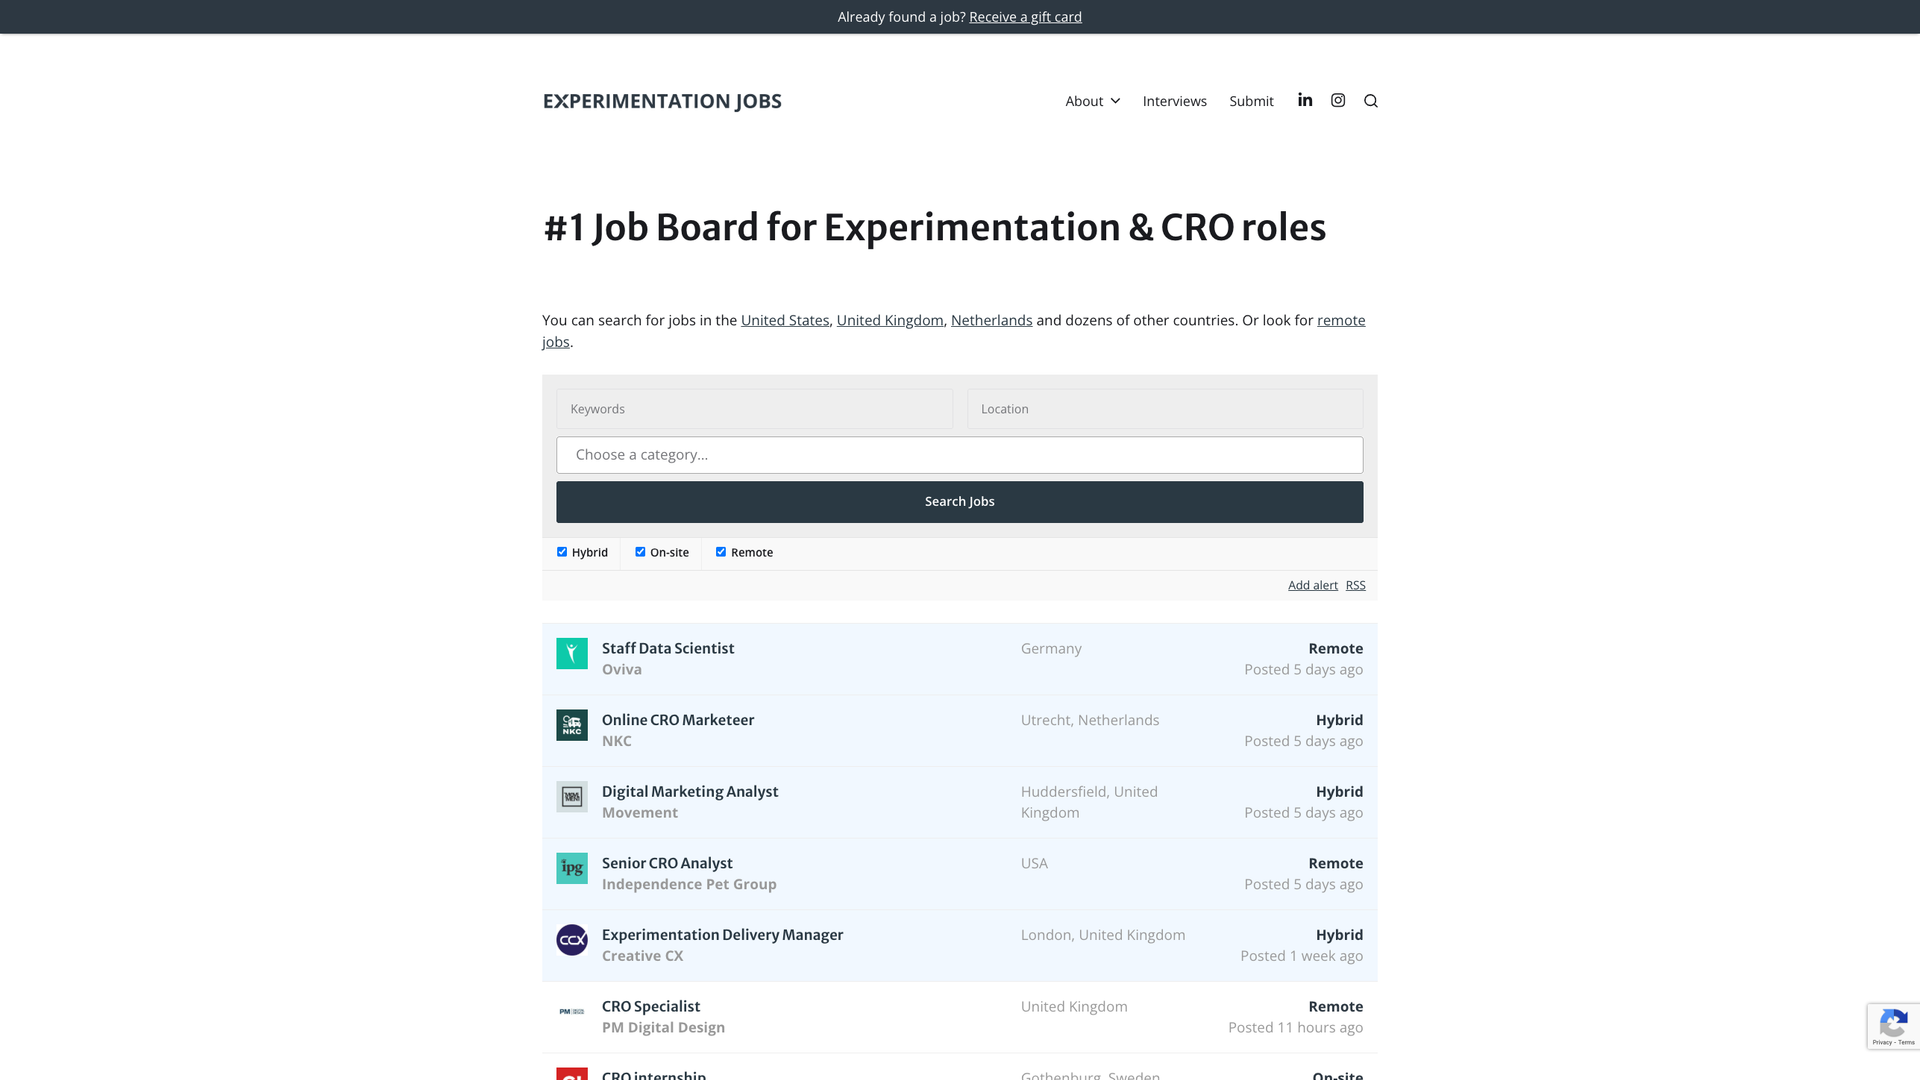Uncheck the Hybrid filter
The width and height of the screenshot is (1920, 1080).
coord(561,551)
